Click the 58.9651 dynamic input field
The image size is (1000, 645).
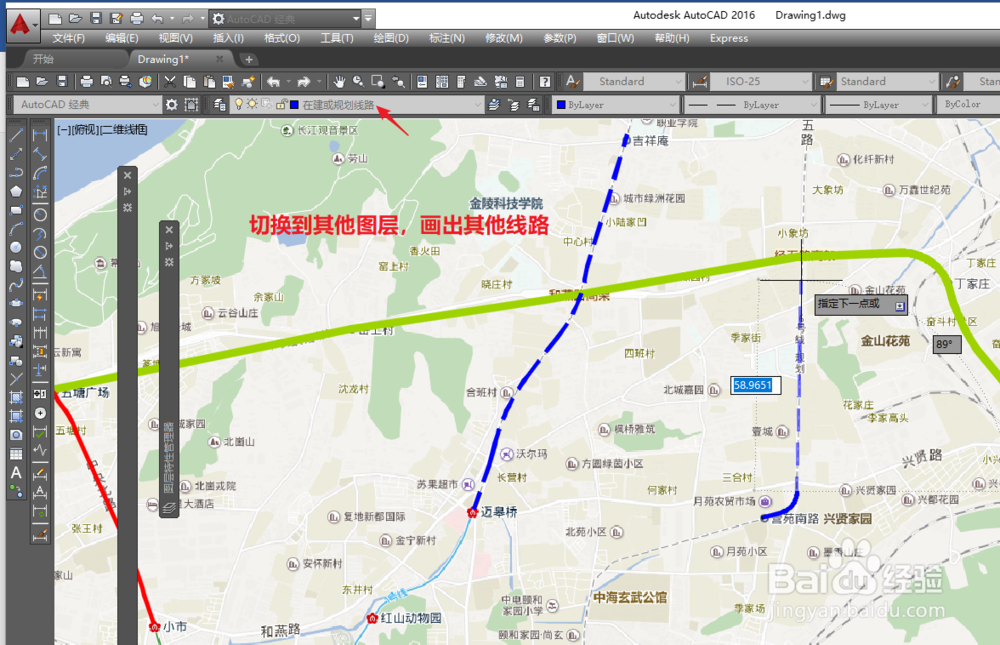[x=755, y=385]
